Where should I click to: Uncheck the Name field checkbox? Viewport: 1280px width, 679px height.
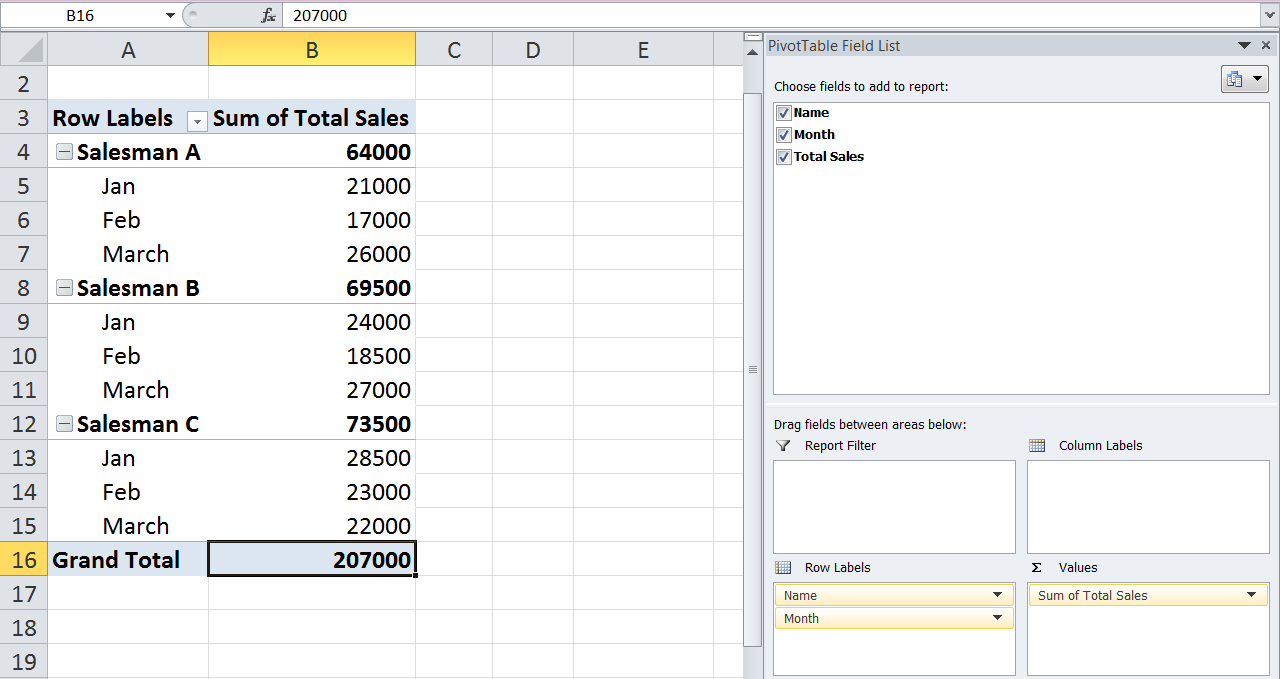click(783, 112)
